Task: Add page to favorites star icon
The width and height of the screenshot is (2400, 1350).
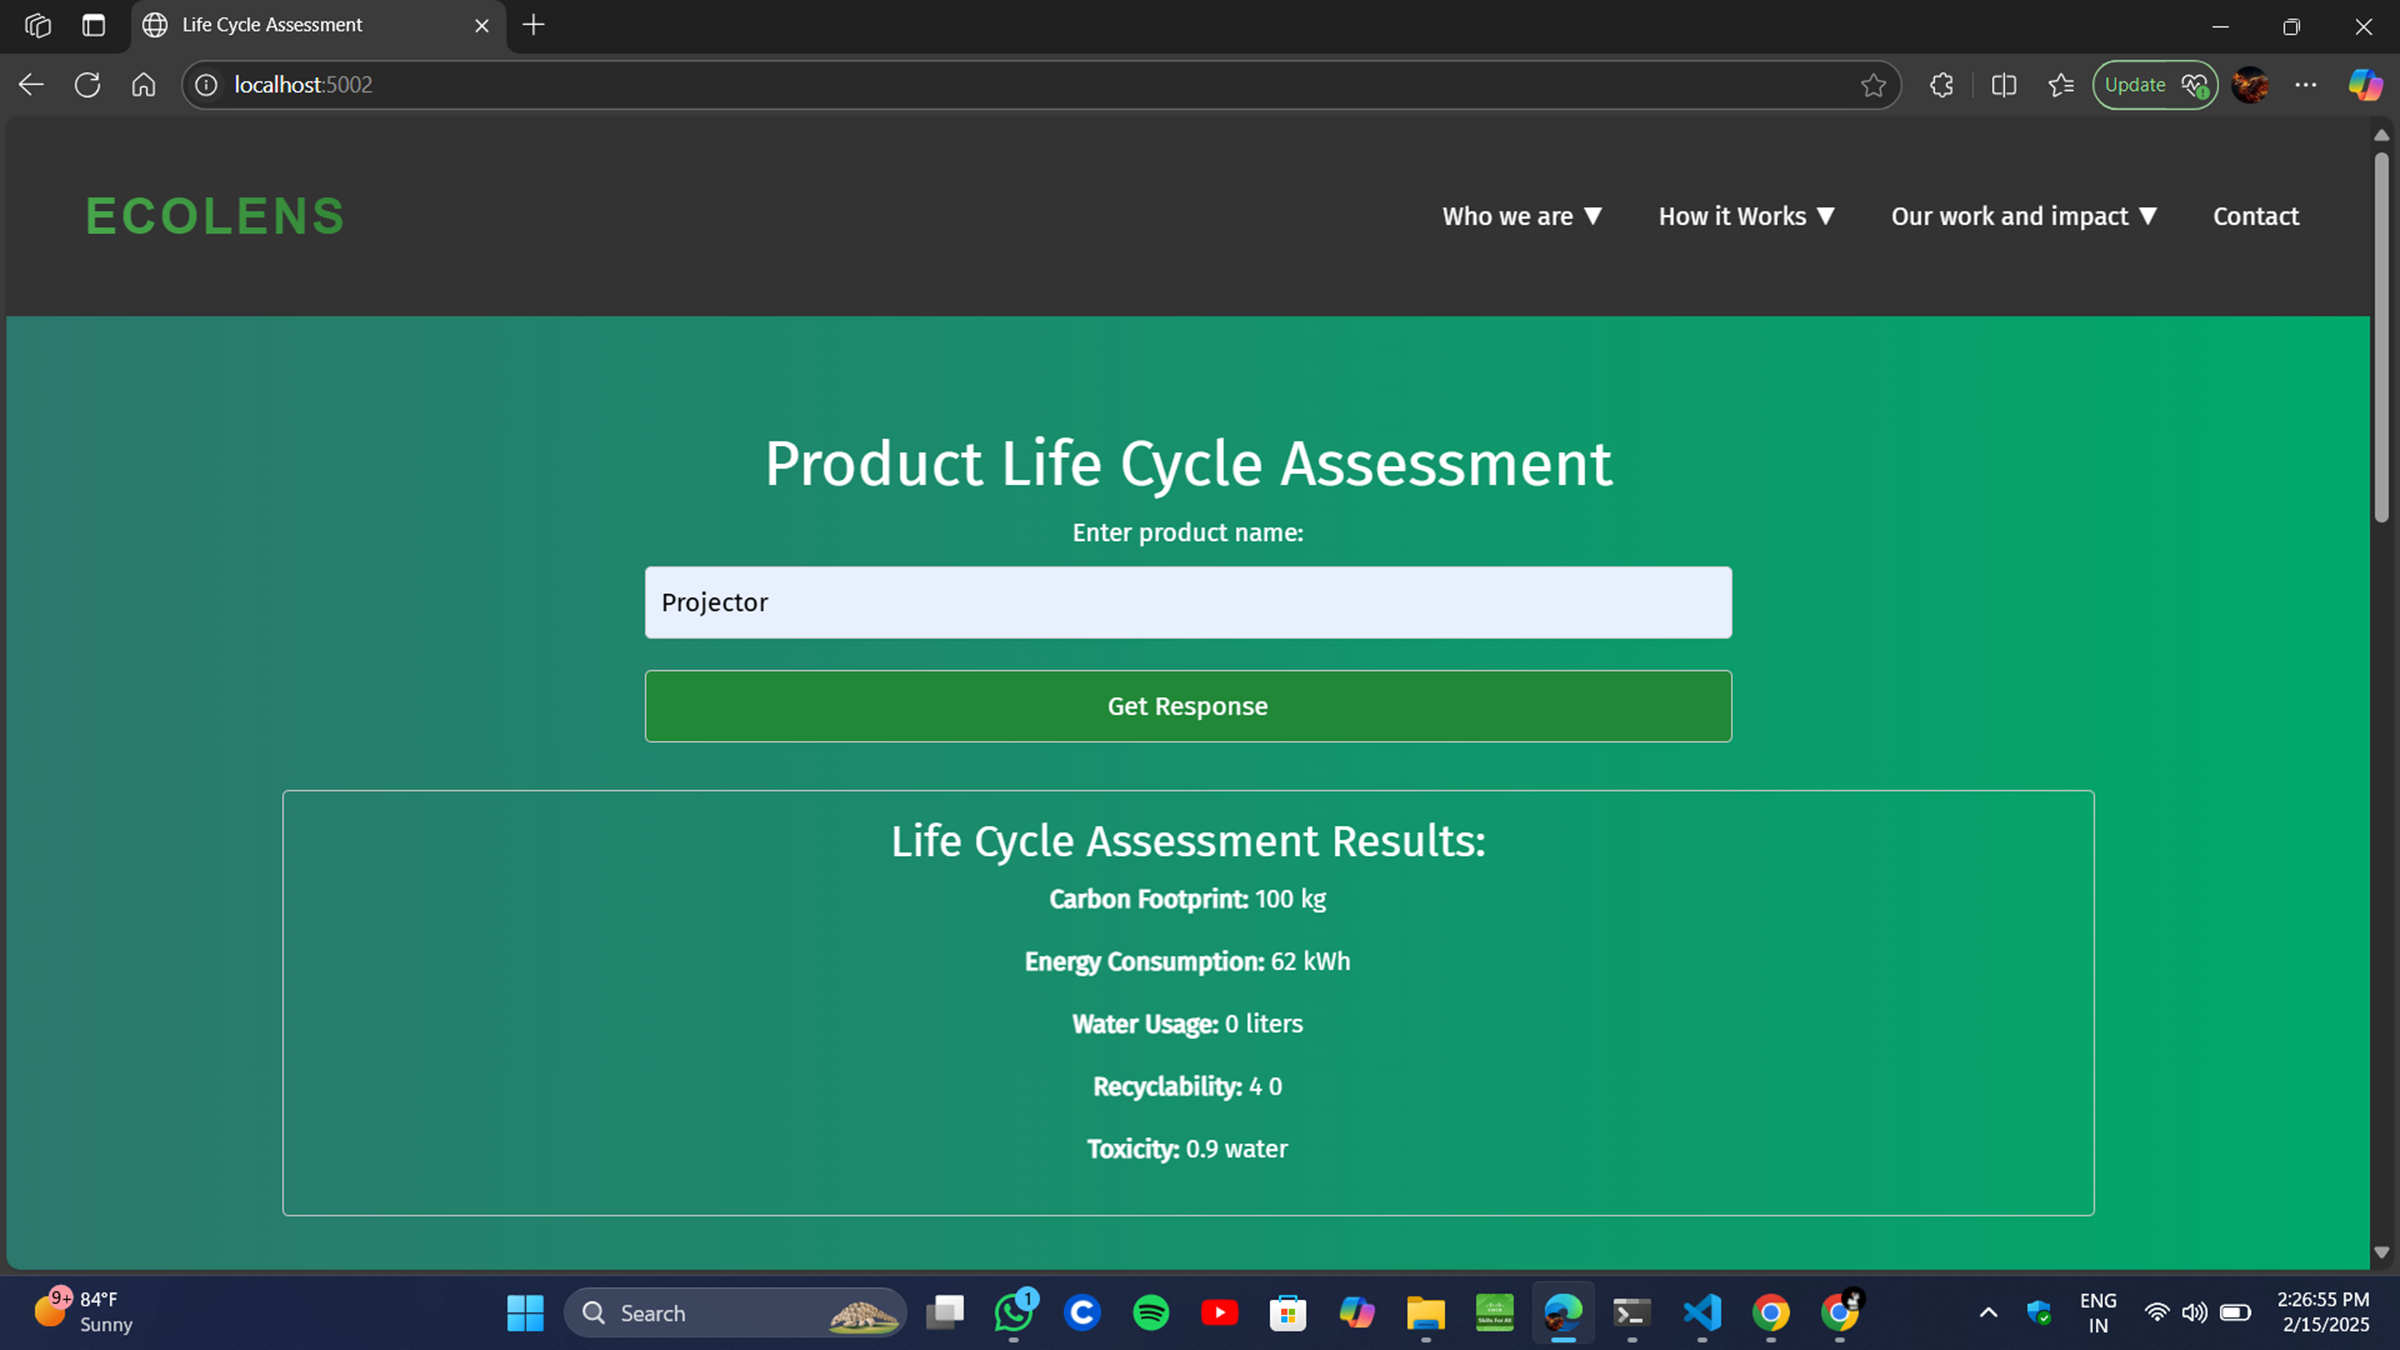Action: (x=1873, y=85)
